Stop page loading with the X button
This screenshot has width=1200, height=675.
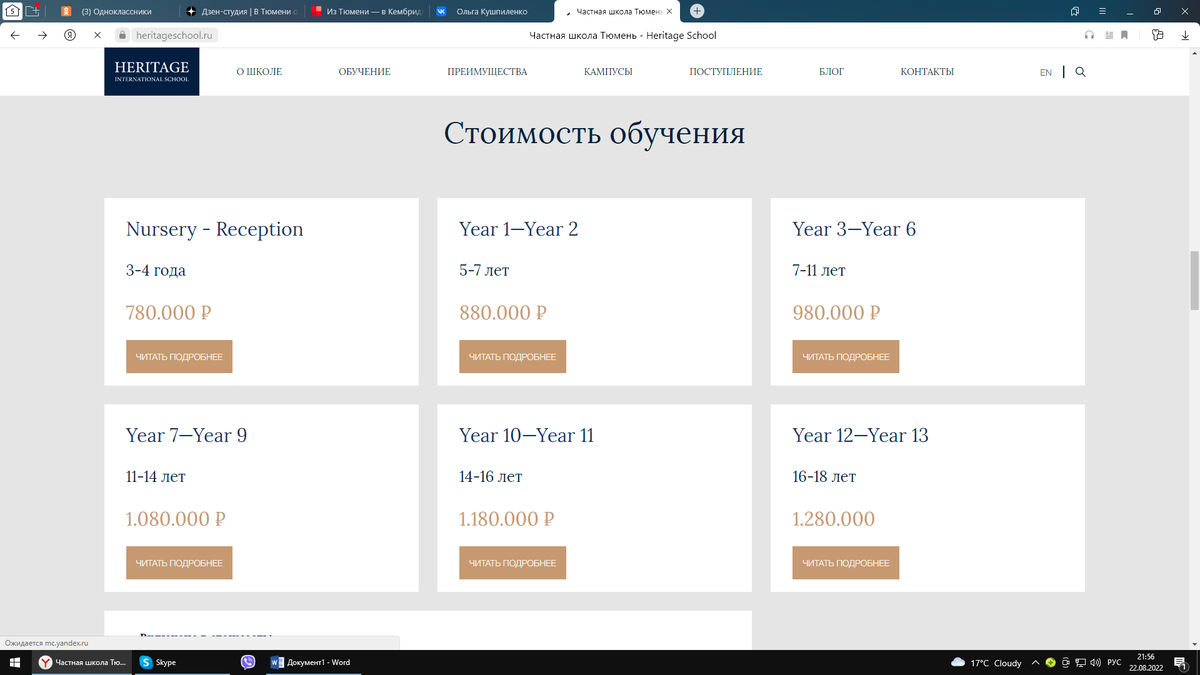pos(97,35)
